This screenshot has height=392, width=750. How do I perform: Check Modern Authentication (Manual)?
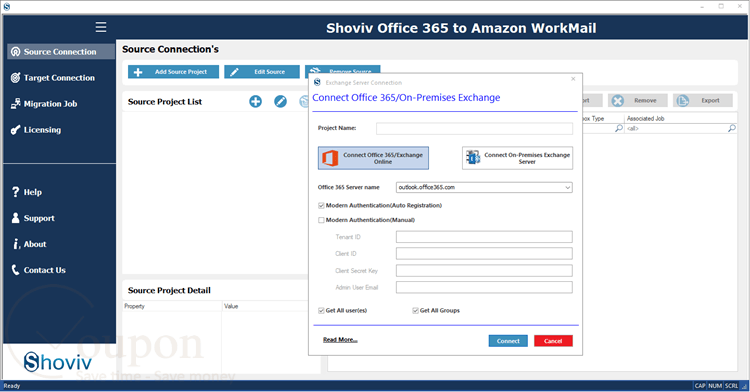pos(321,220)
